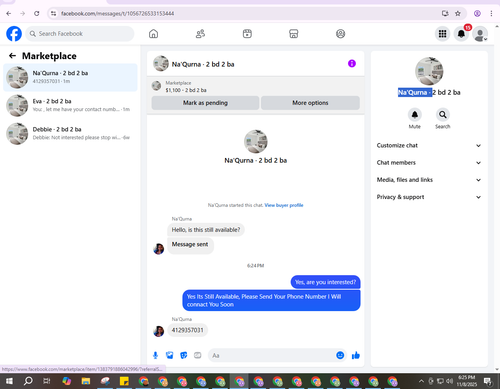Attach a photo with the image icon
This screenshot has height=389, width=500.
click(x=170, y=355)
